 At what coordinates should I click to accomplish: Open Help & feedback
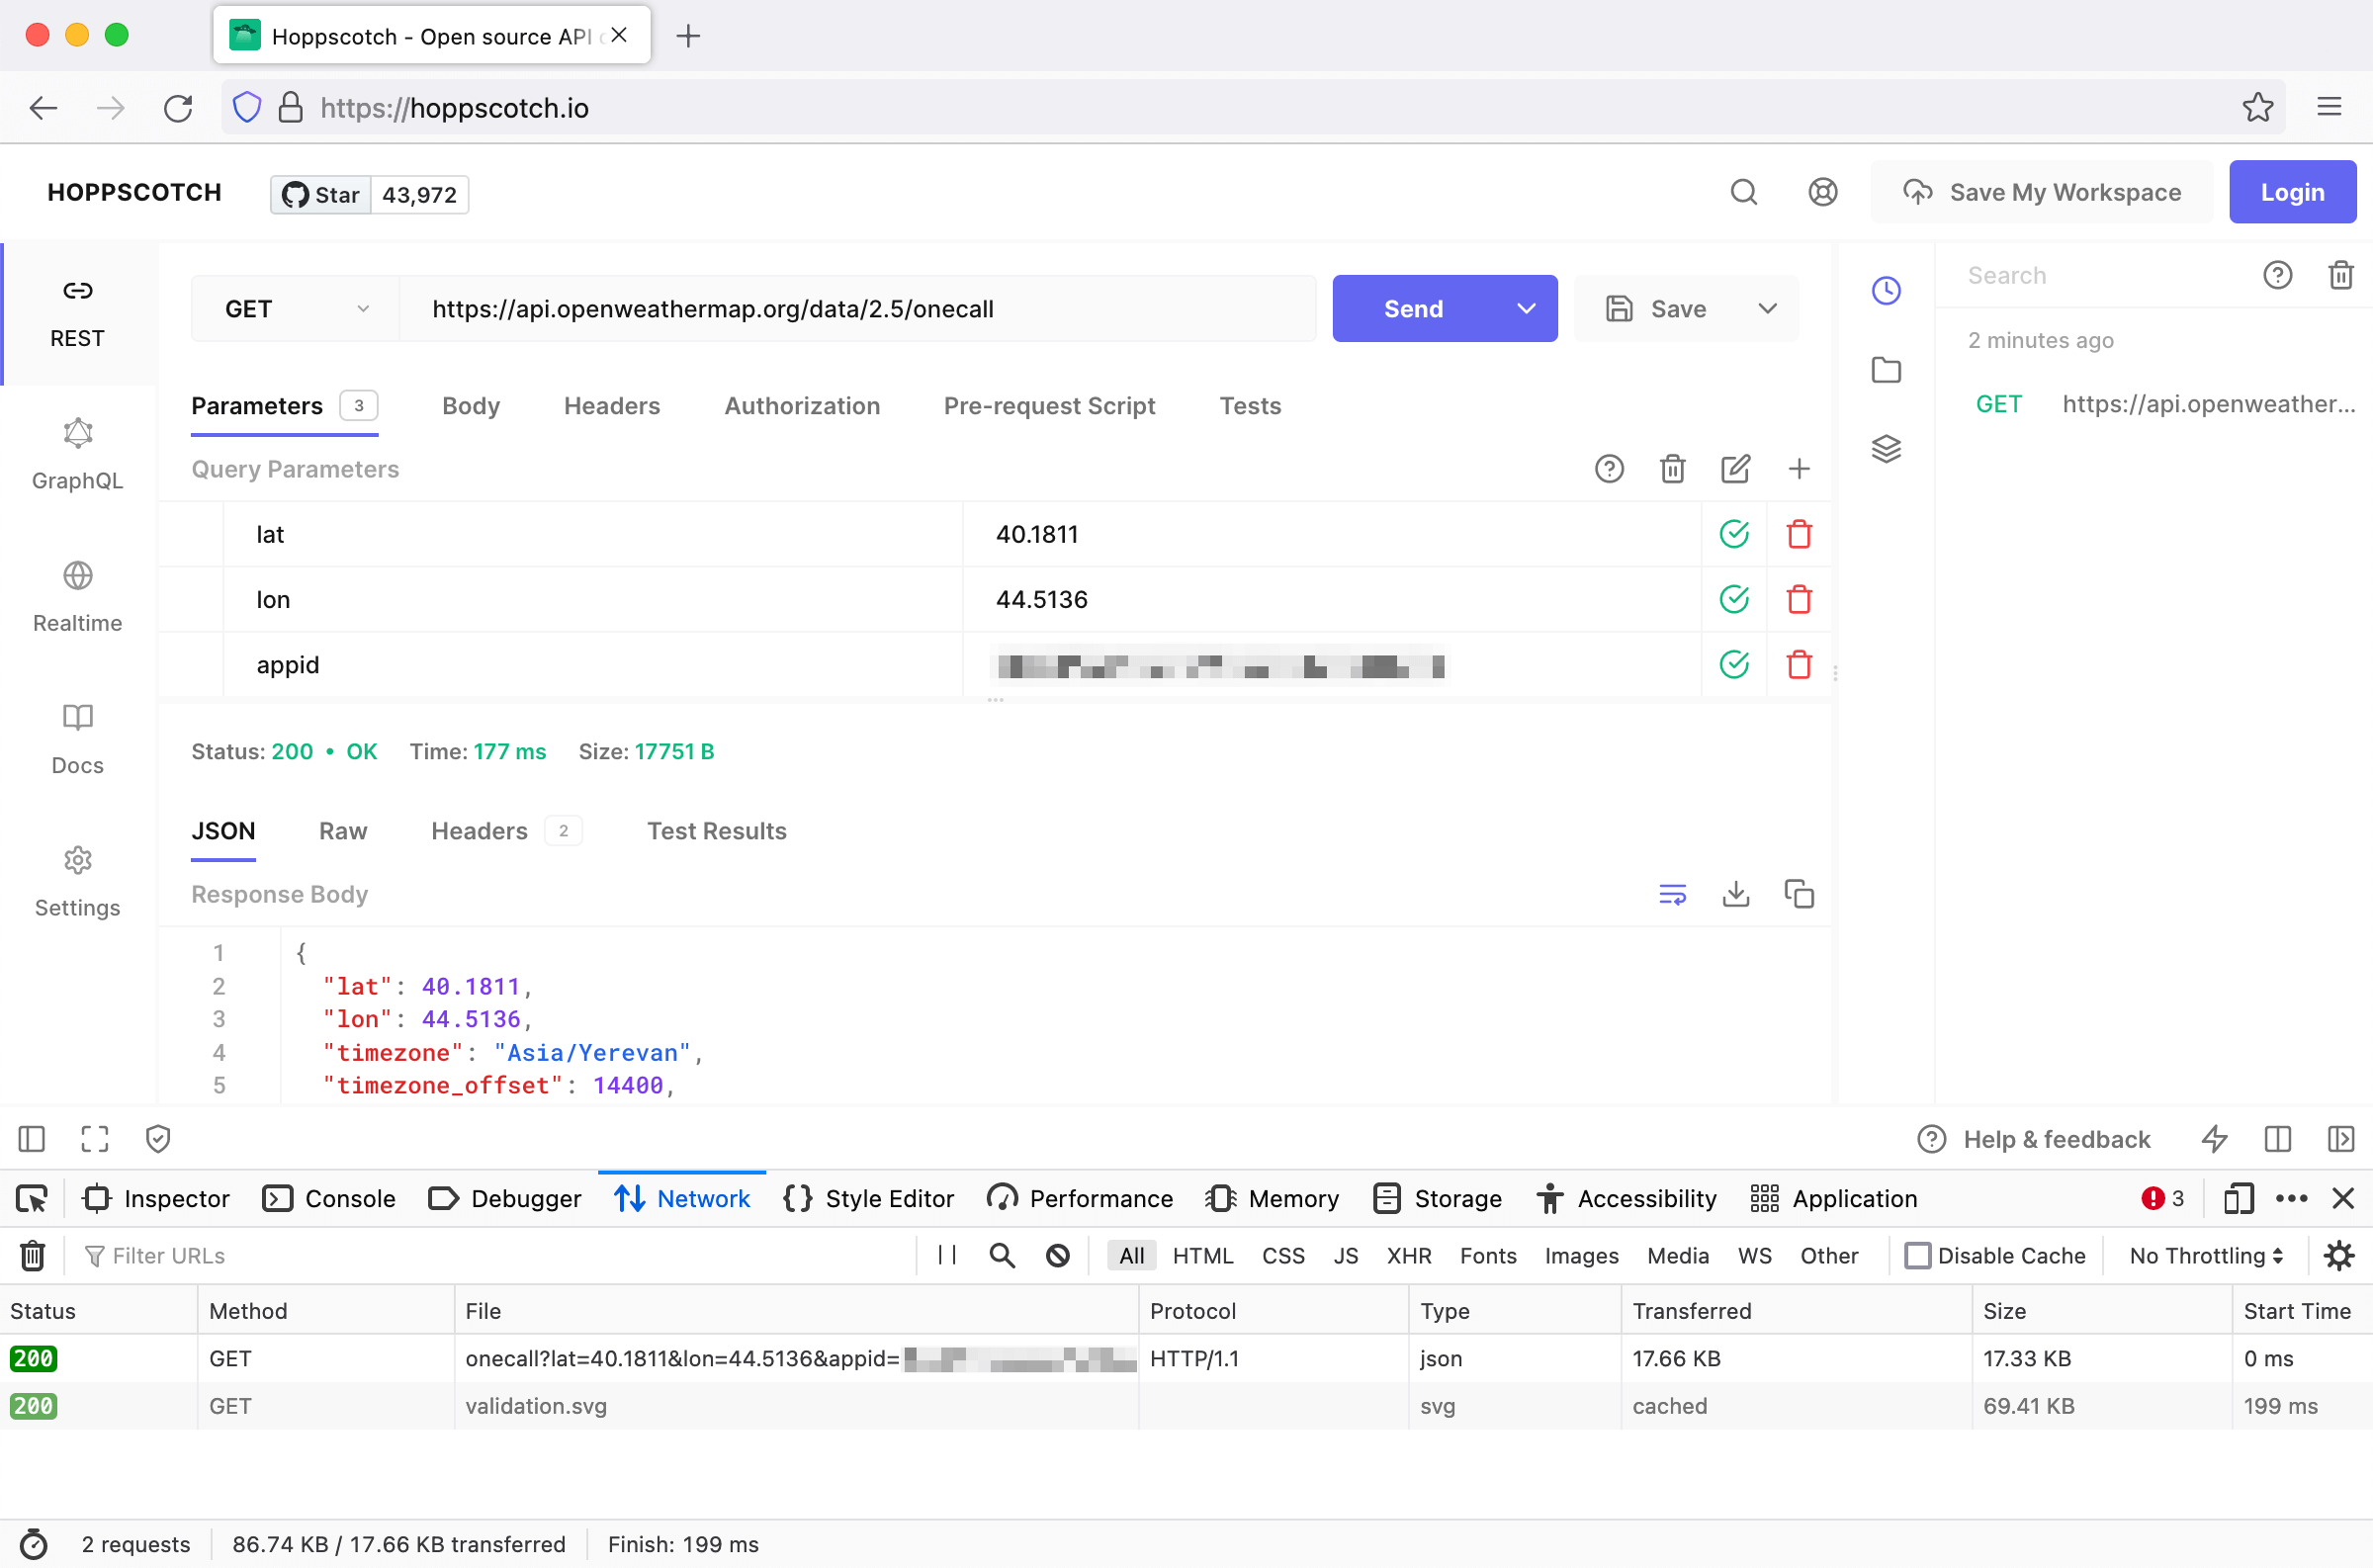2032,1139
